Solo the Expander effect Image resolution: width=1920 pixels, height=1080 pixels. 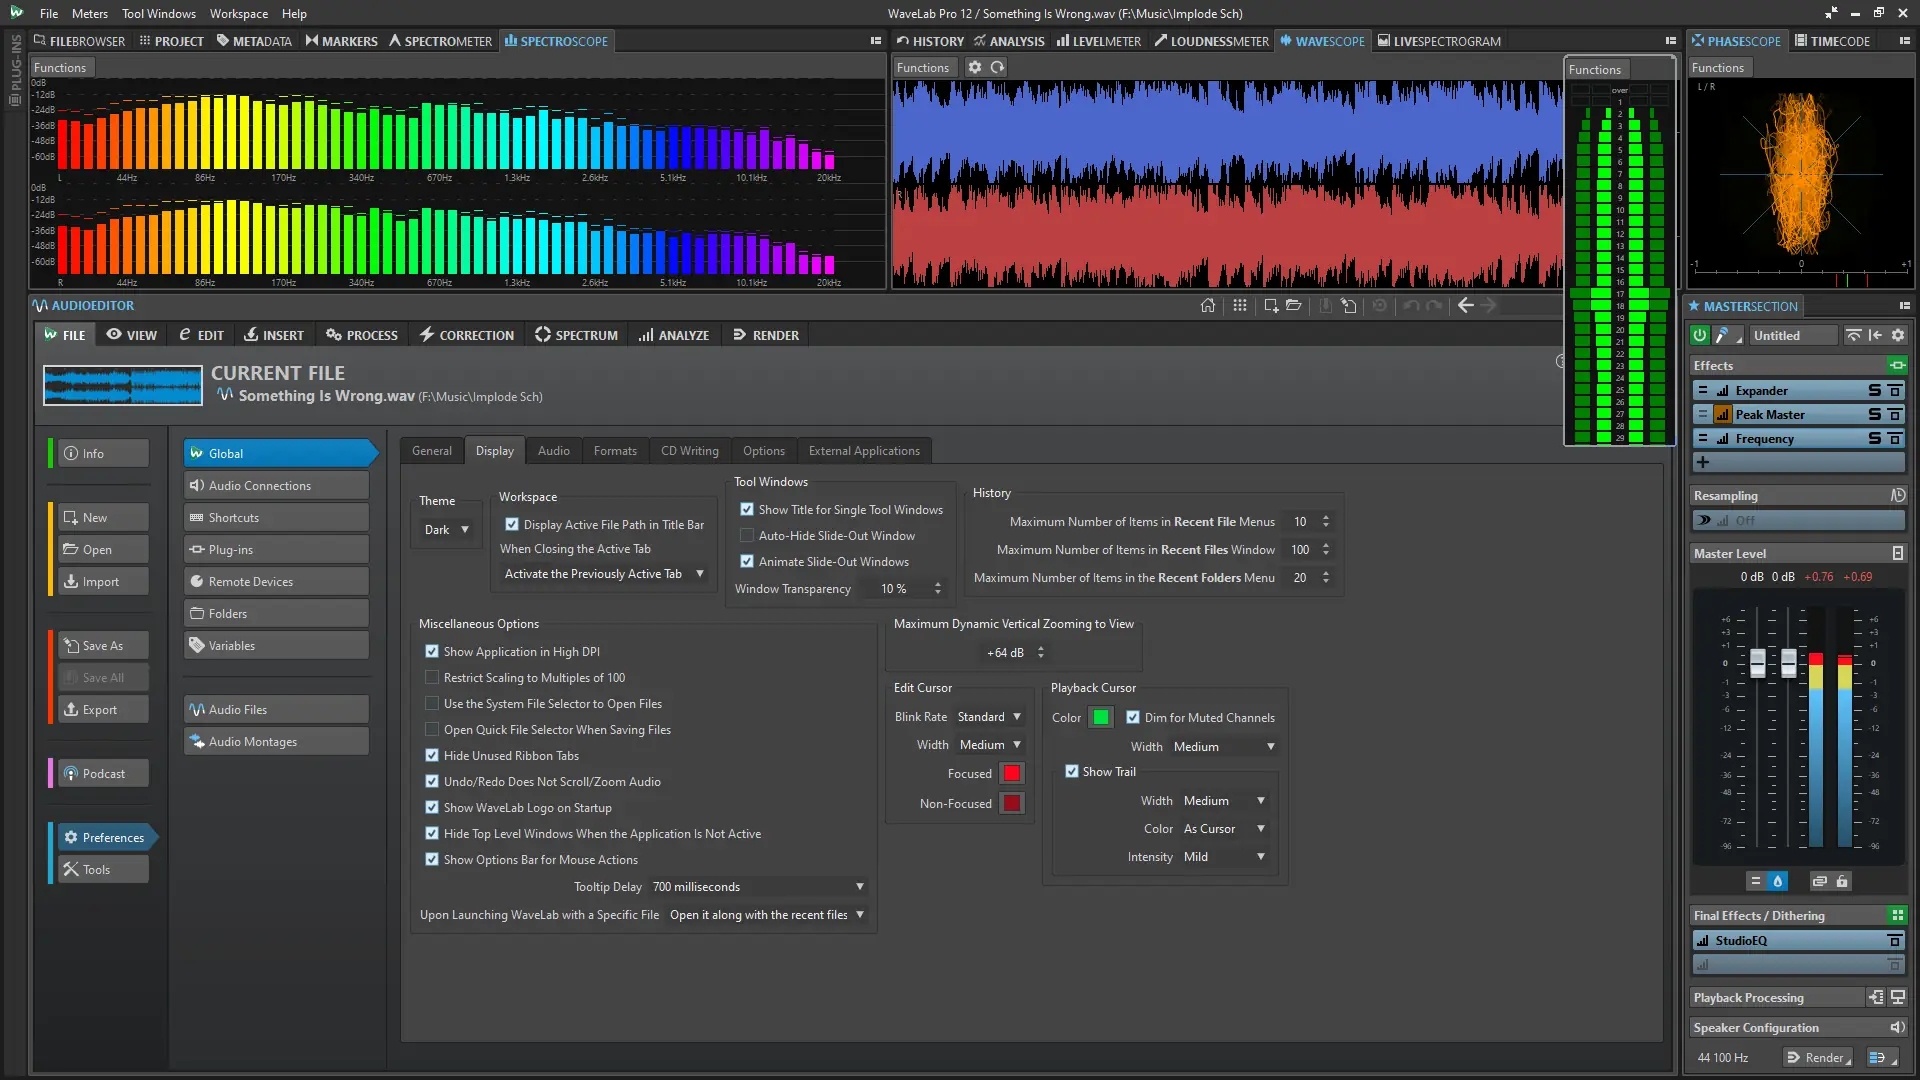coord(1874,391)
